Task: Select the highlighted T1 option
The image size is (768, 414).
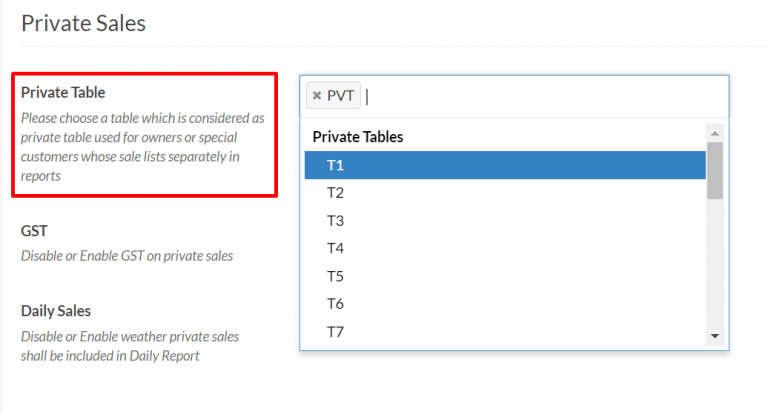Action: [505, 165]
